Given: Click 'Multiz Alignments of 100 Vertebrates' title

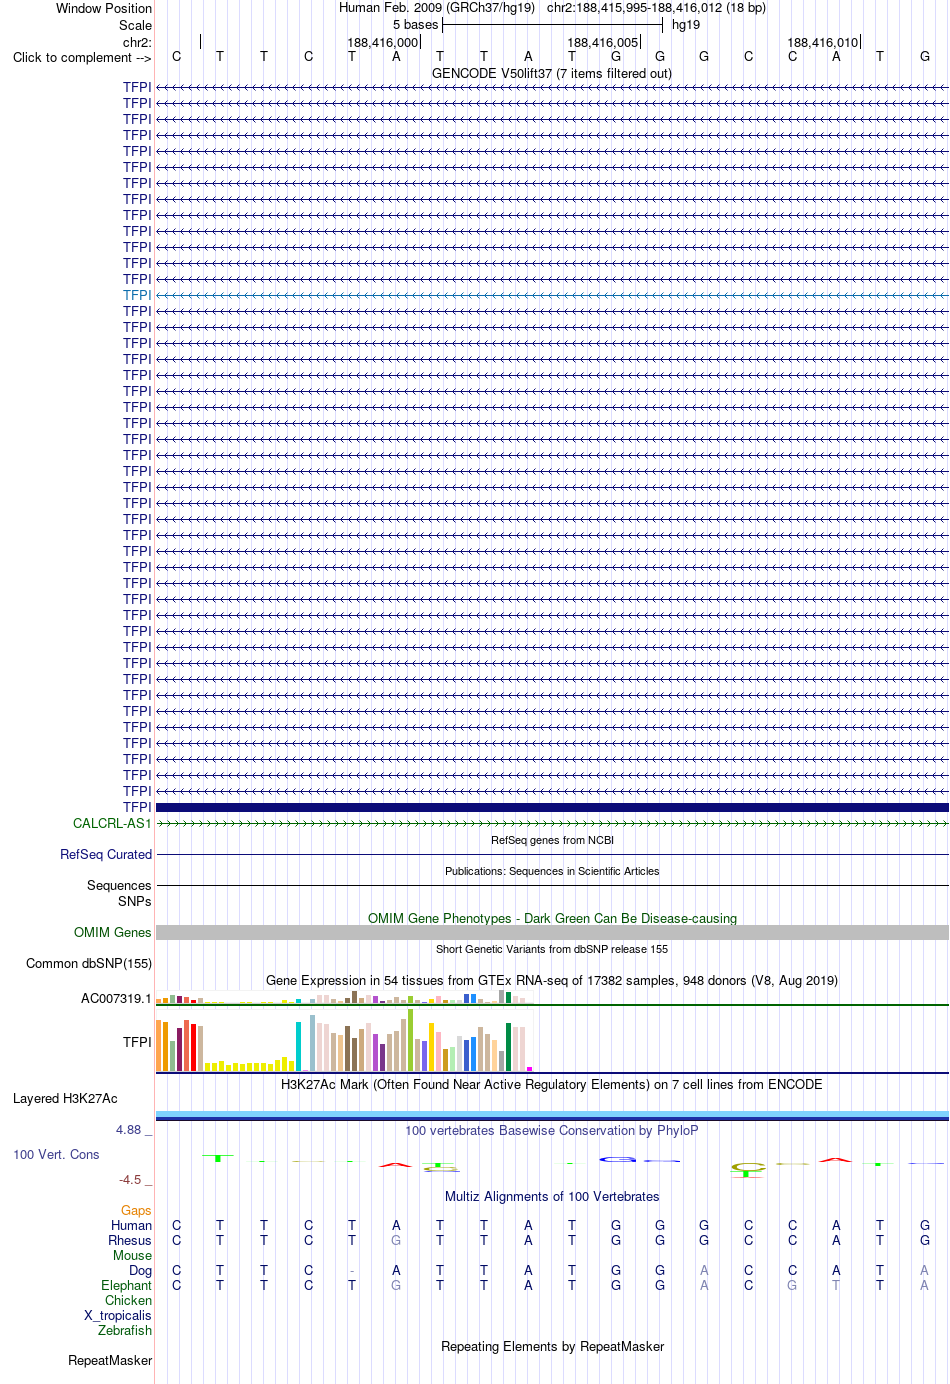Looking at the screenshot, I should click(552, 1196).
